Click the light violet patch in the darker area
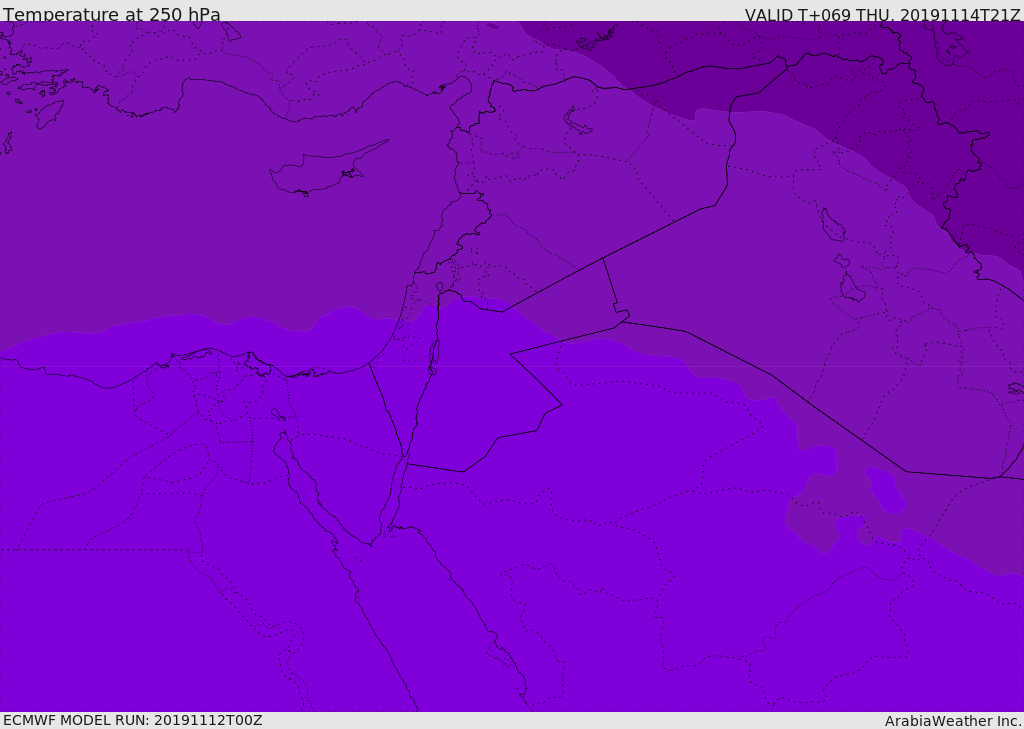 point(885,489)
